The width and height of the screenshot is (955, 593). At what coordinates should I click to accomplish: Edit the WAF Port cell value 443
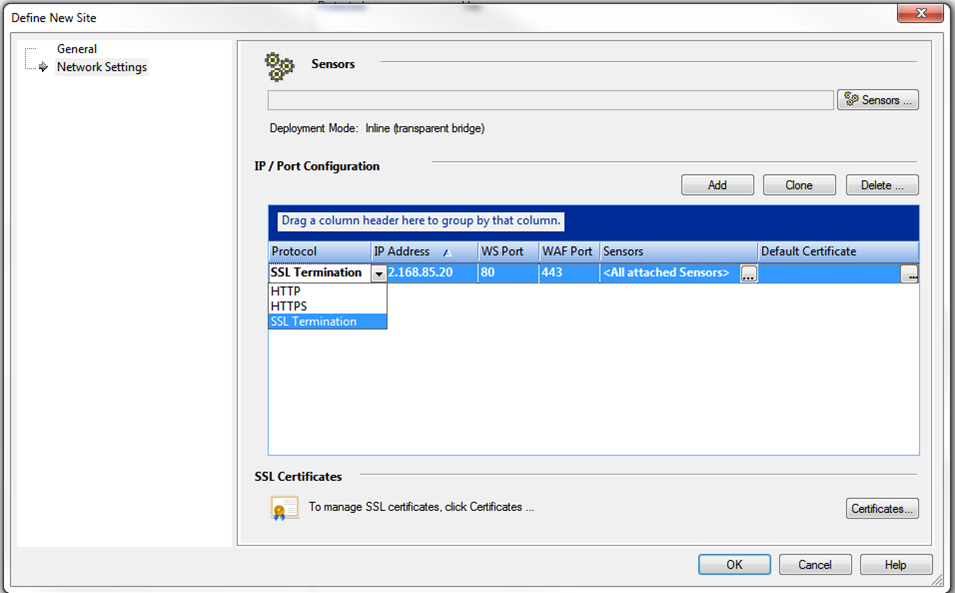pos(568,273)
